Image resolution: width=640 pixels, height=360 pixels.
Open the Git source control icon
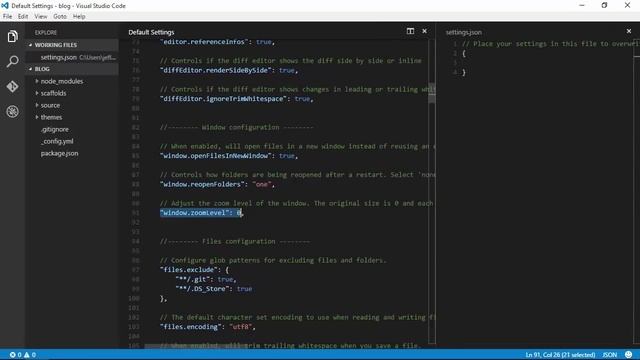(x=12, y=87)
